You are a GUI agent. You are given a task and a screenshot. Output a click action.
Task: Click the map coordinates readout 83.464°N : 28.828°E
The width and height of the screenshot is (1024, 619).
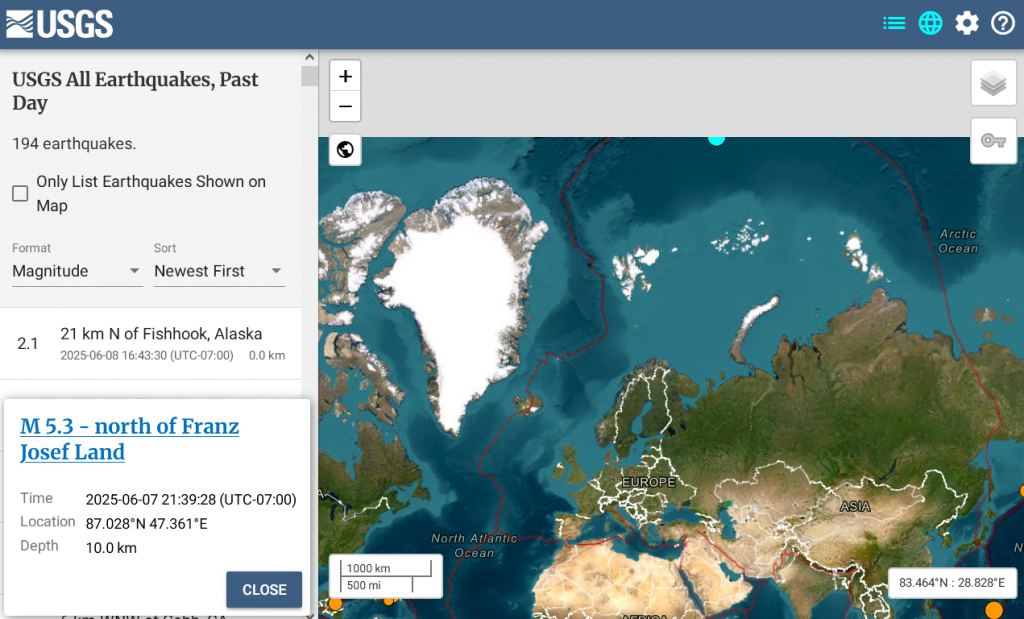pyautogui.click(x=952, y=582)
